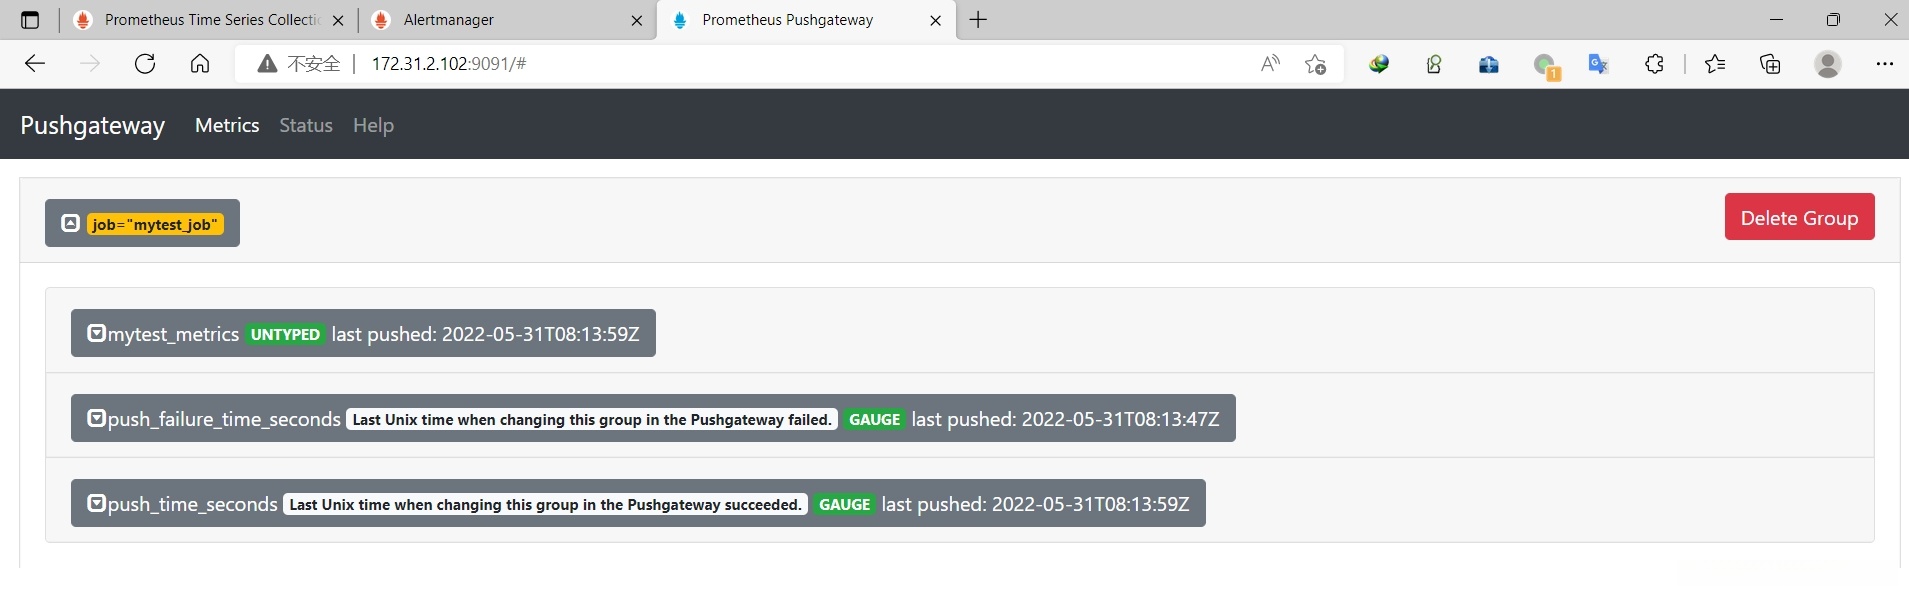
Task: Click the UNTYPED badge on mytest_metrics
Action: tap(285, 334)
